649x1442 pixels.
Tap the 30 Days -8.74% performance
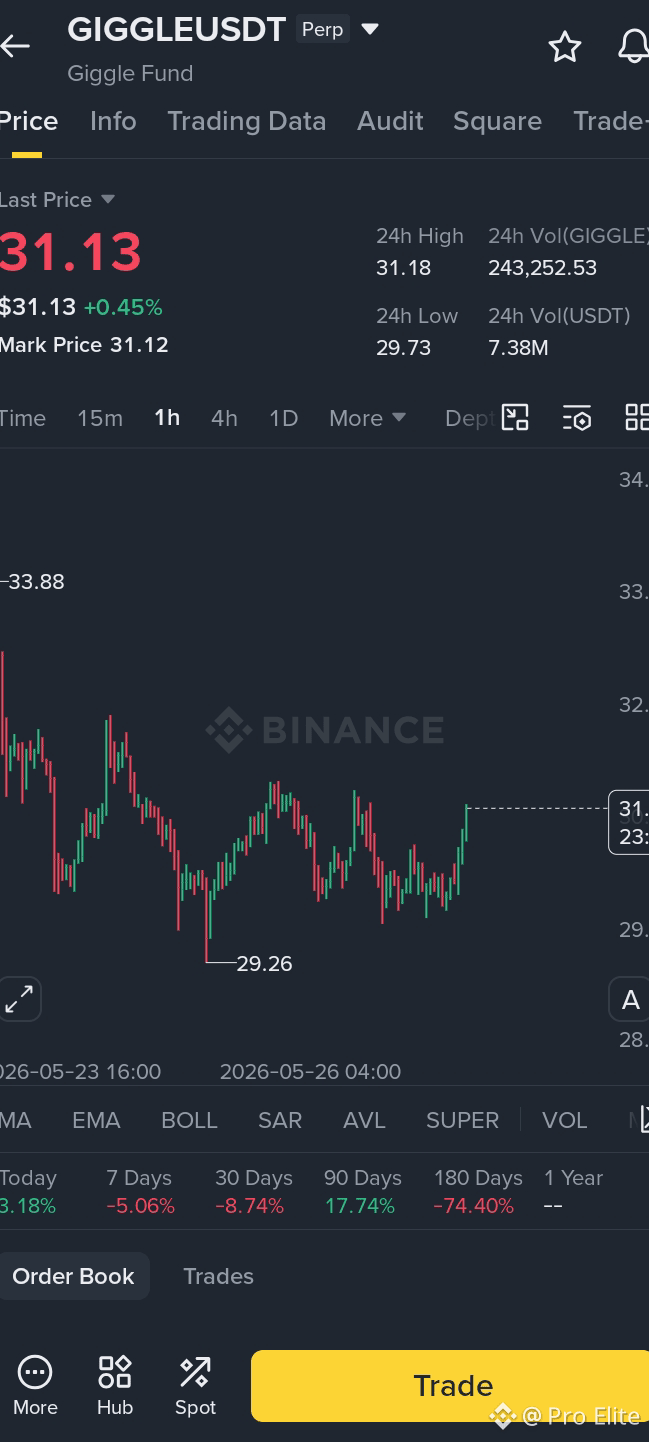click(252, 1192)
